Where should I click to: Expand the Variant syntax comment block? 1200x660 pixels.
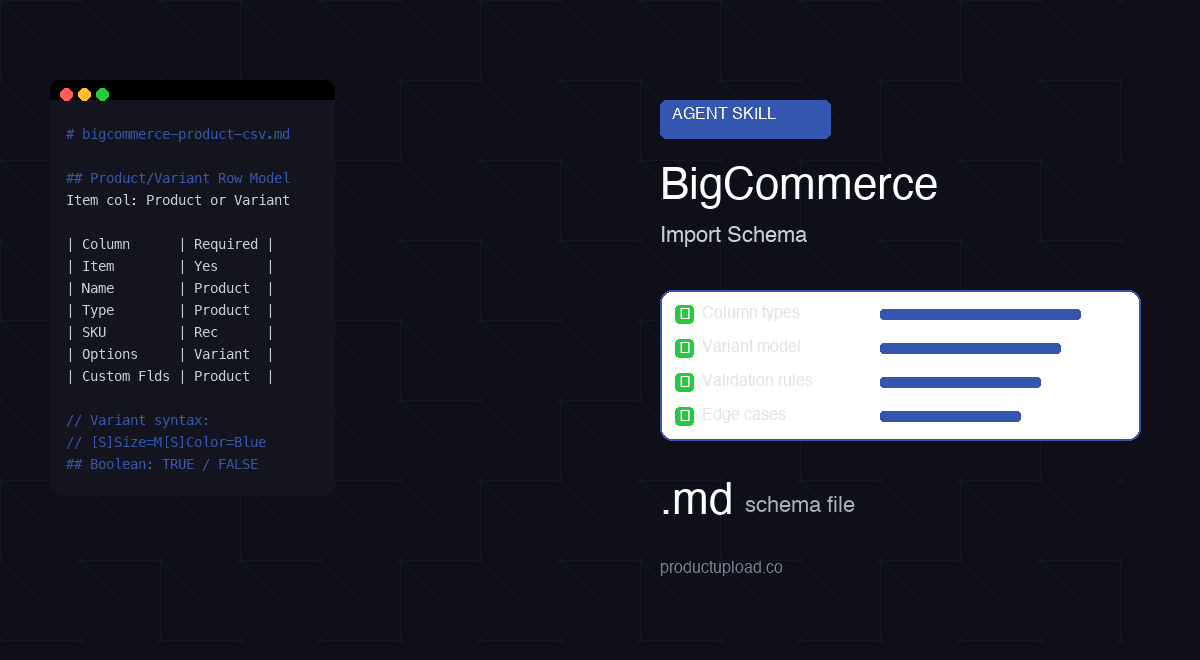(137, 420)
